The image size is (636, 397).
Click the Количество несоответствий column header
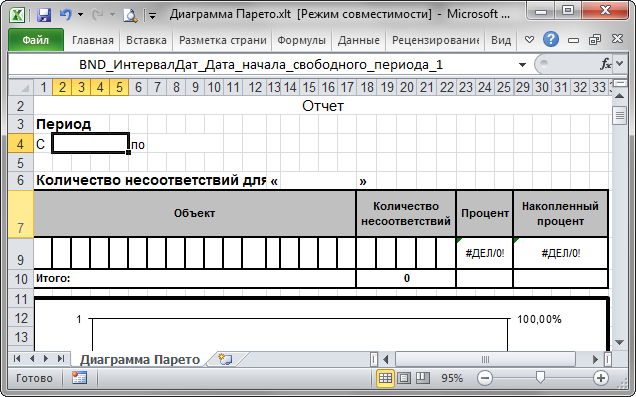pyautogui.click(x=406, y=213)
